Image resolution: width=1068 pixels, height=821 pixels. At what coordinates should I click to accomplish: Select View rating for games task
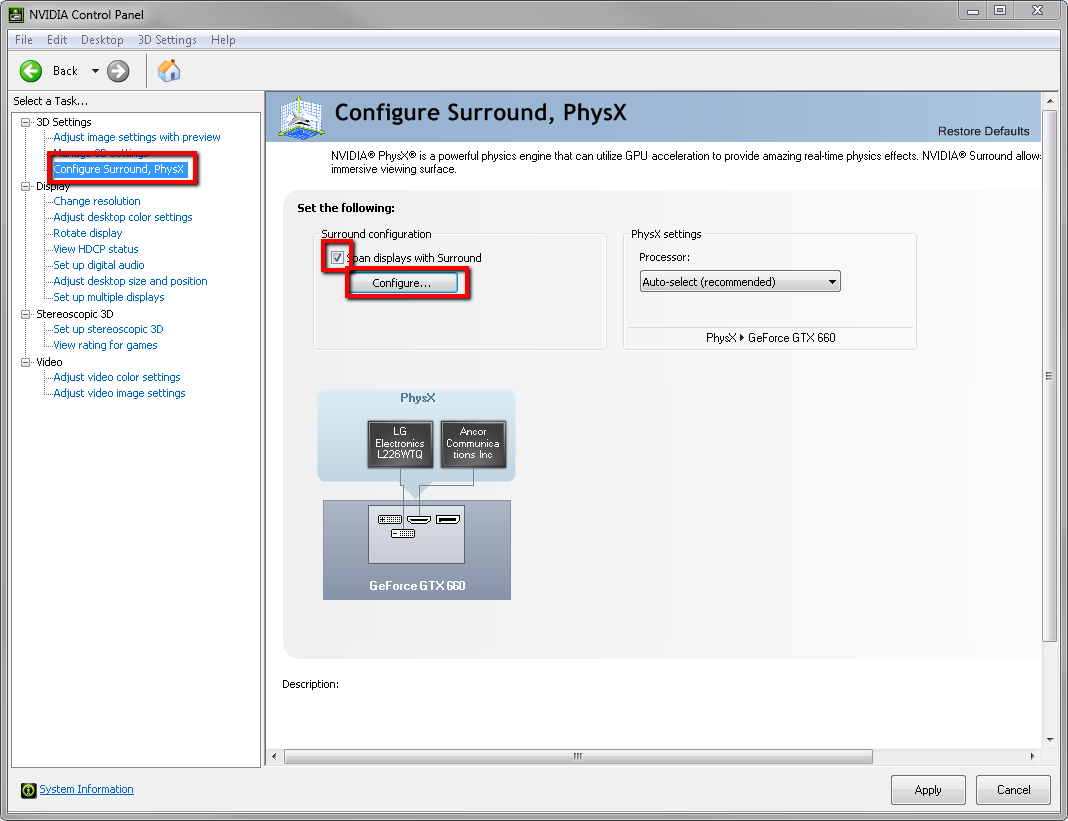coord(106,345)
